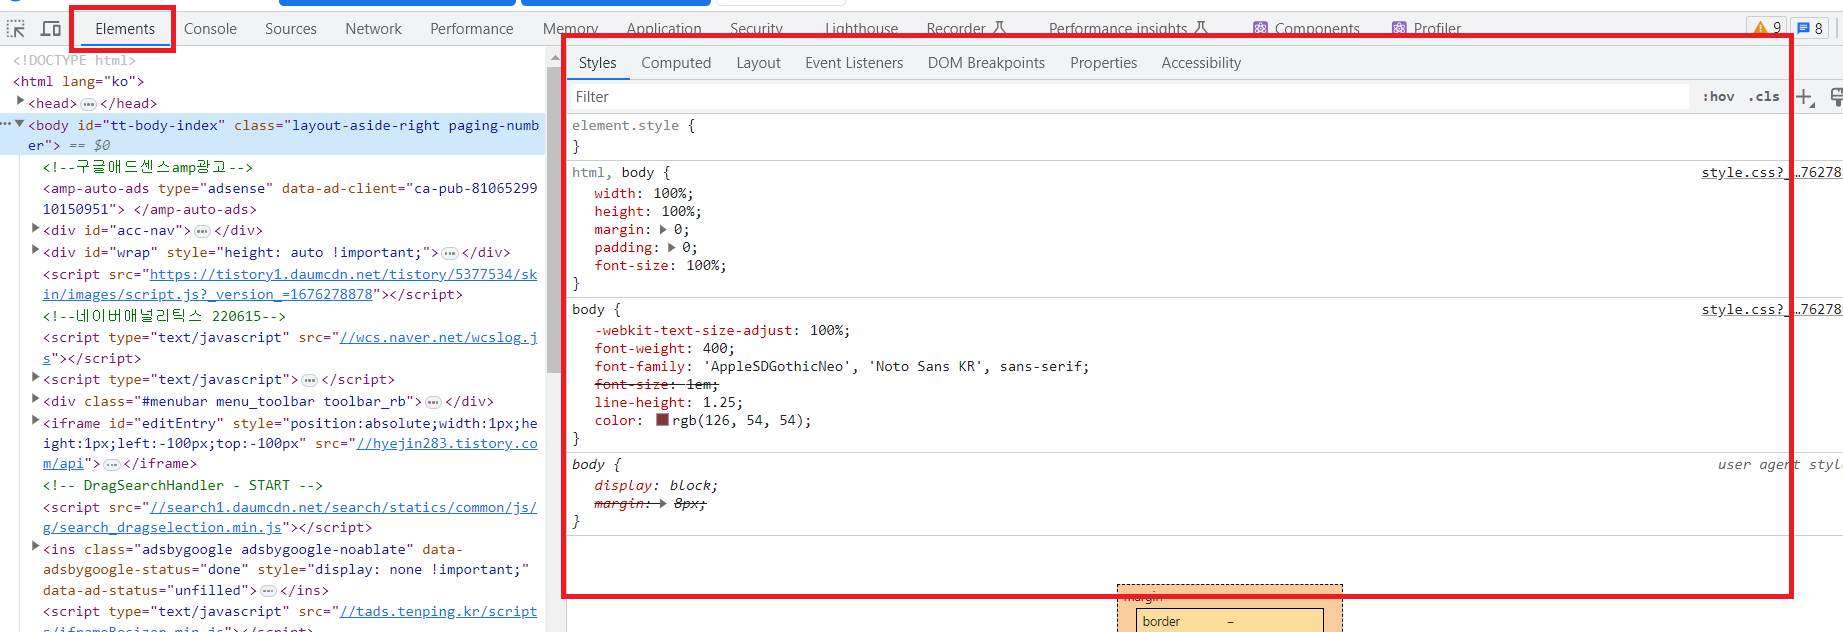The image size is (1843, 632).
Task: Toggle the device toolbar icon
Action: click(x=50, y=29)
